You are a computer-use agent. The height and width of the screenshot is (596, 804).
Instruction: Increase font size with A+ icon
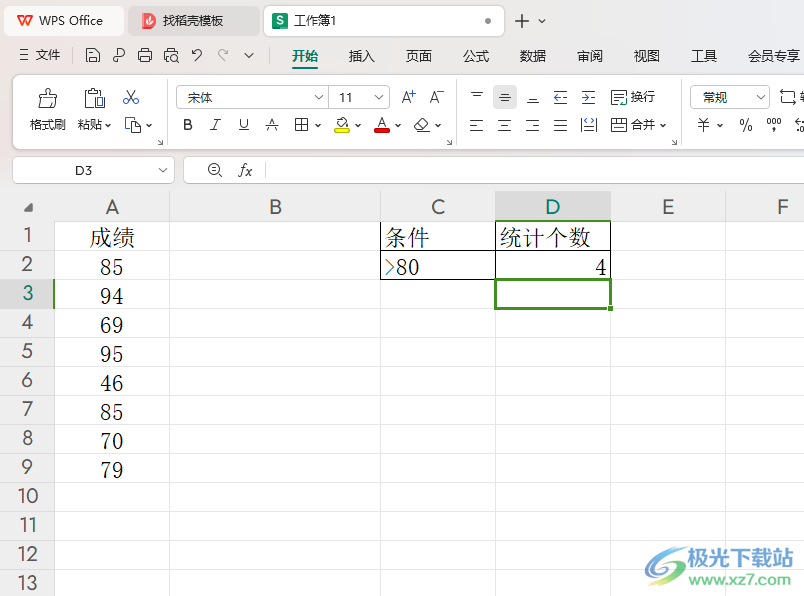(x=408, y=97)
